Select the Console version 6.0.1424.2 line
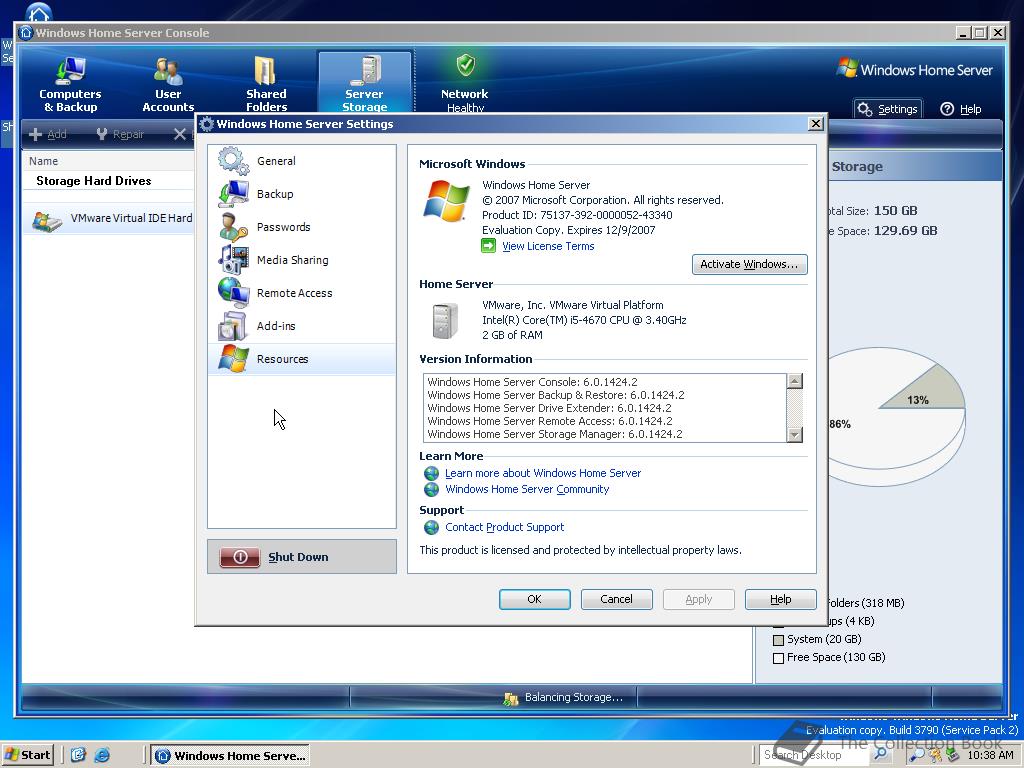Image resolution: width=1024 pixels, height=768 pixels. coord(532,382)
